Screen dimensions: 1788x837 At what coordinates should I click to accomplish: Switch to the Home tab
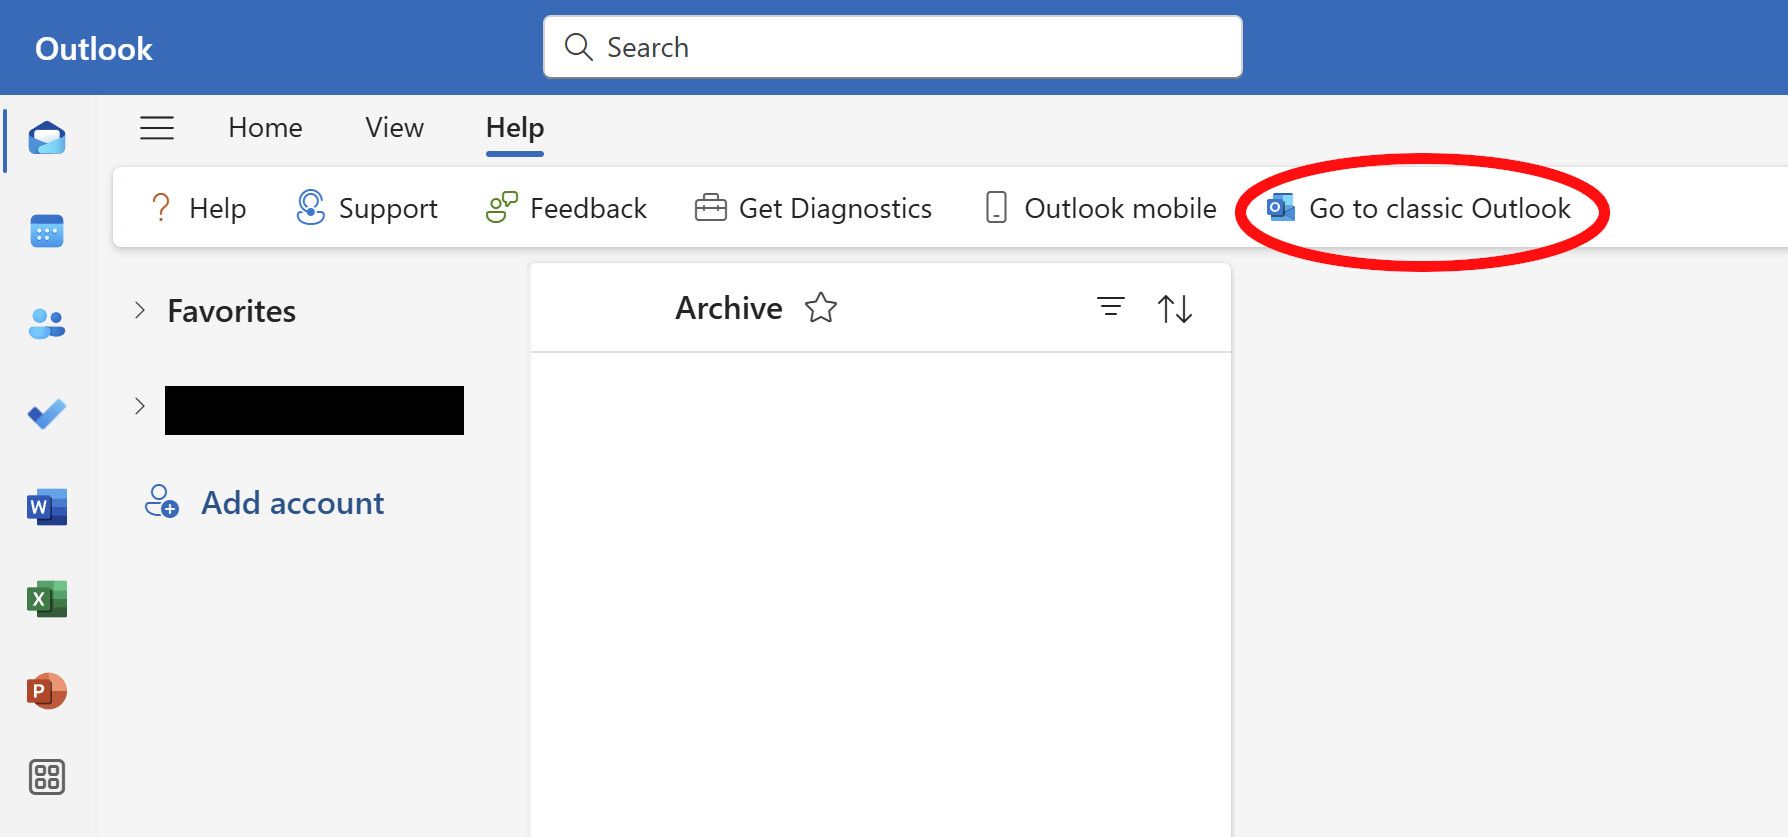point(264,128)
